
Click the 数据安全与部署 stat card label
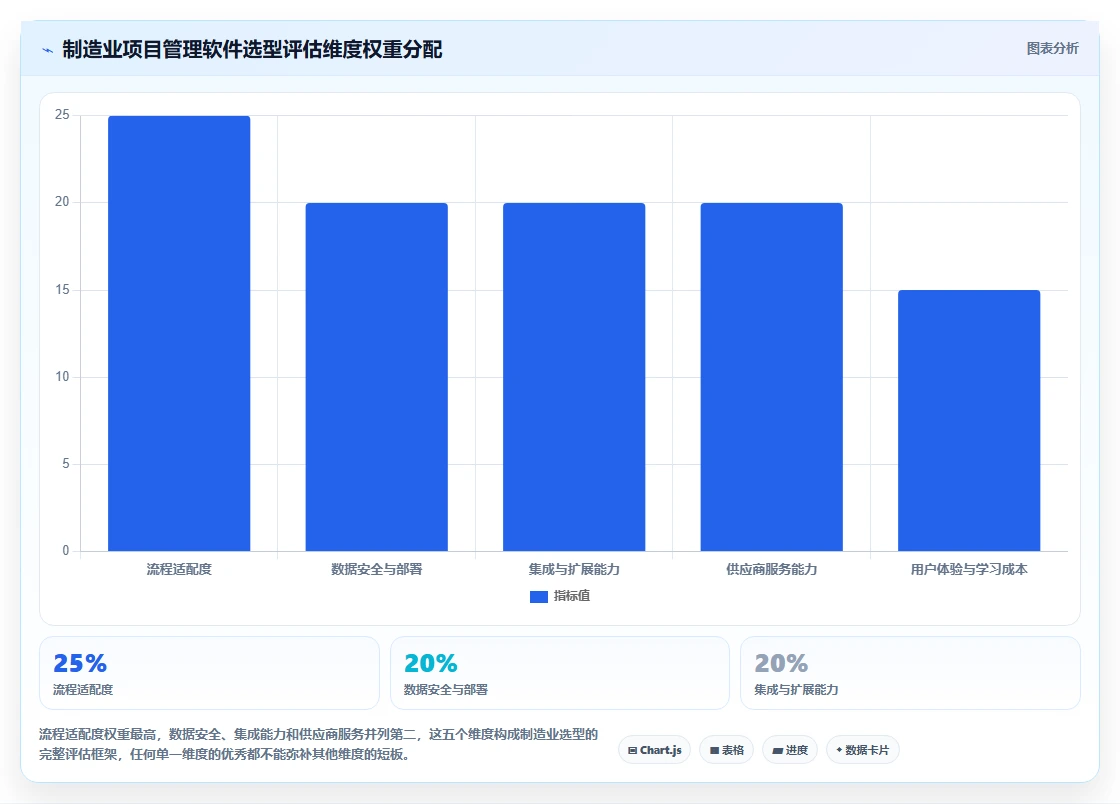point(446,690)
